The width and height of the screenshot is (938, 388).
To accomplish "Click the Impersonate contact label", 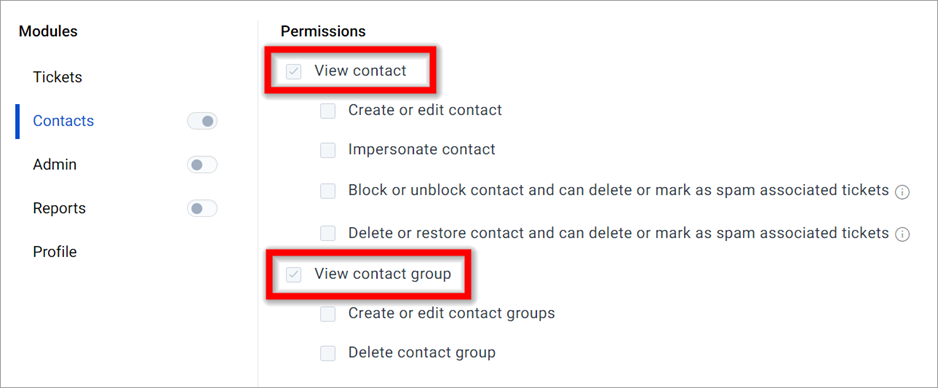I will coord(422,149).
